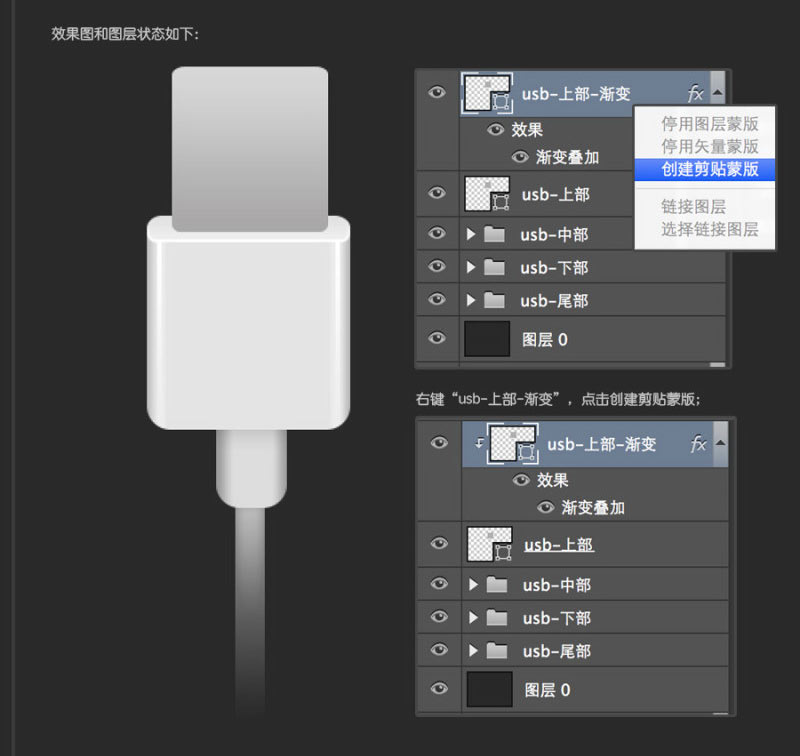Click the clipping mask arrow on usb-上部-渐变

(477, 444)
